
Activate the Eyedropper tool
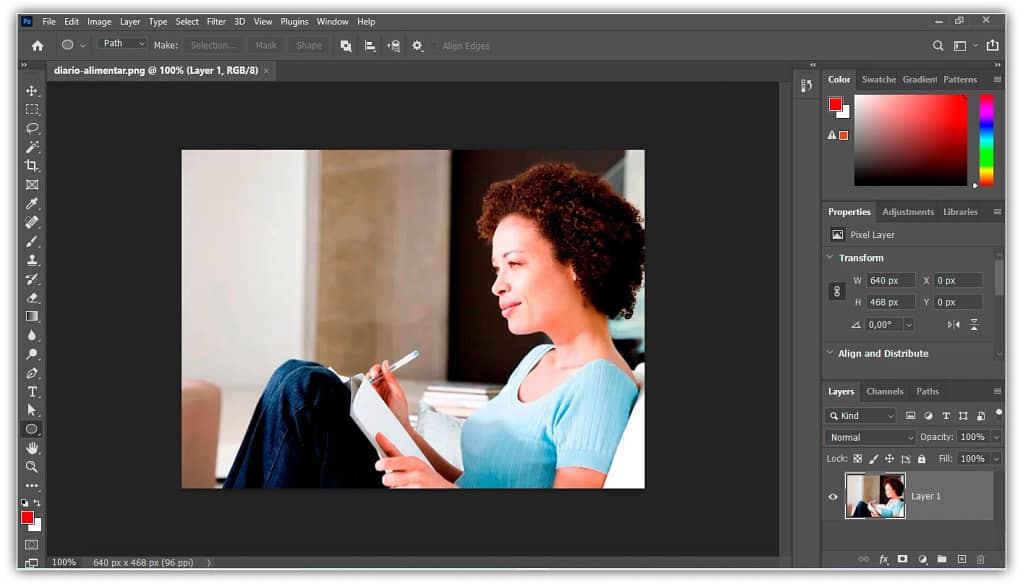coord(31,203)
